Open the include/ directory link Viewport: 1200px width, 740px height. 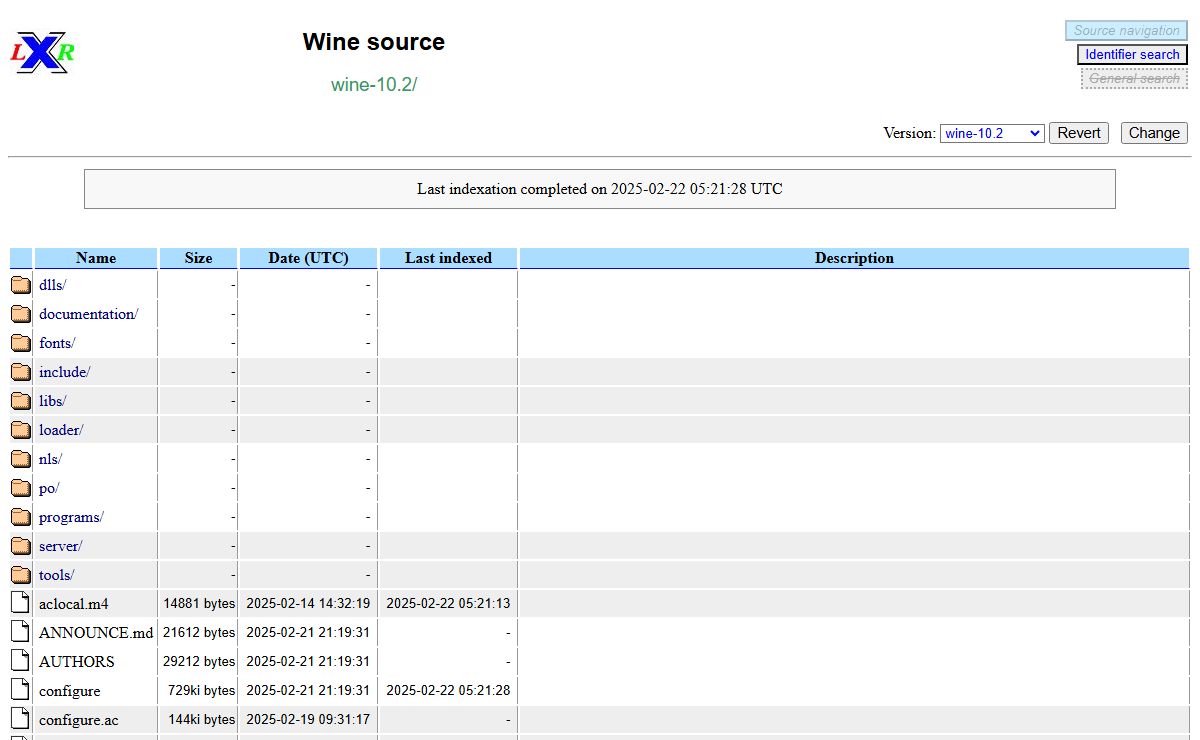click(65, 372)
